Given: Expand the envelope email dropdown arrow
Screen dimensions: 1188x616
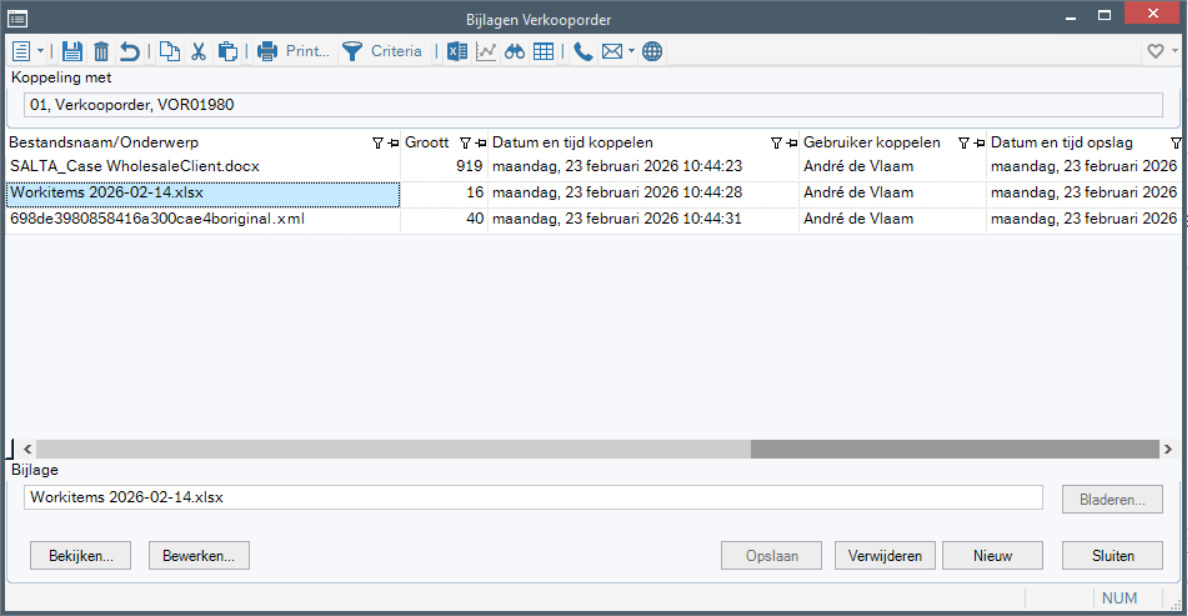Looking at the screenshot, I should coord(631,52).
